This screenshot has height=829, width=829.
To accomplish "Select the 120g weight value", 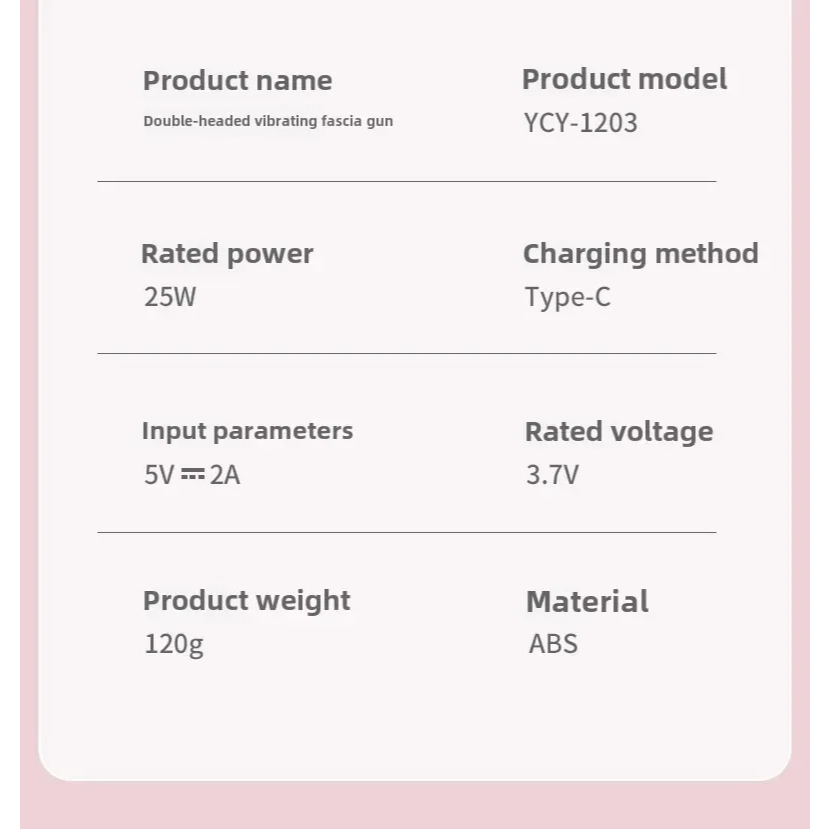I will coord(173,643).
